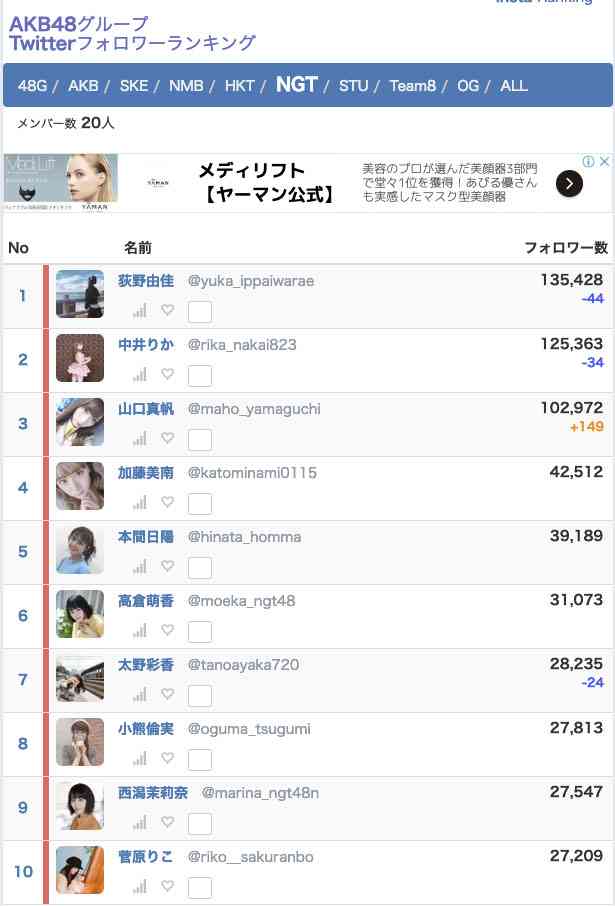
Task: Click the ad info icon
Action: pyautogui.click(x=588, y=161)
